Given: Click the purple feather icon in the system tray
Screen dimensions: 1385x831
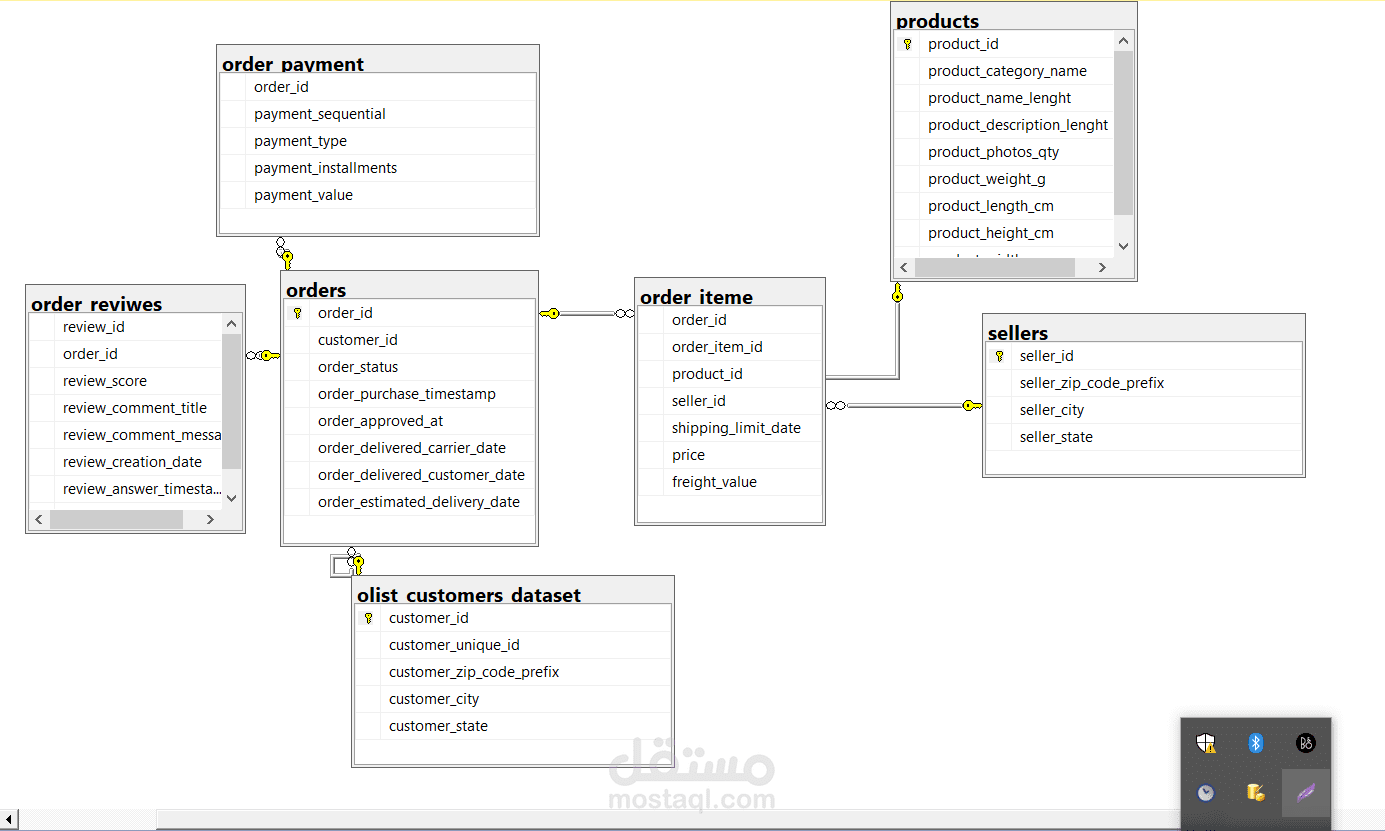Looking at the screenshot, I should click(1305, 792).
